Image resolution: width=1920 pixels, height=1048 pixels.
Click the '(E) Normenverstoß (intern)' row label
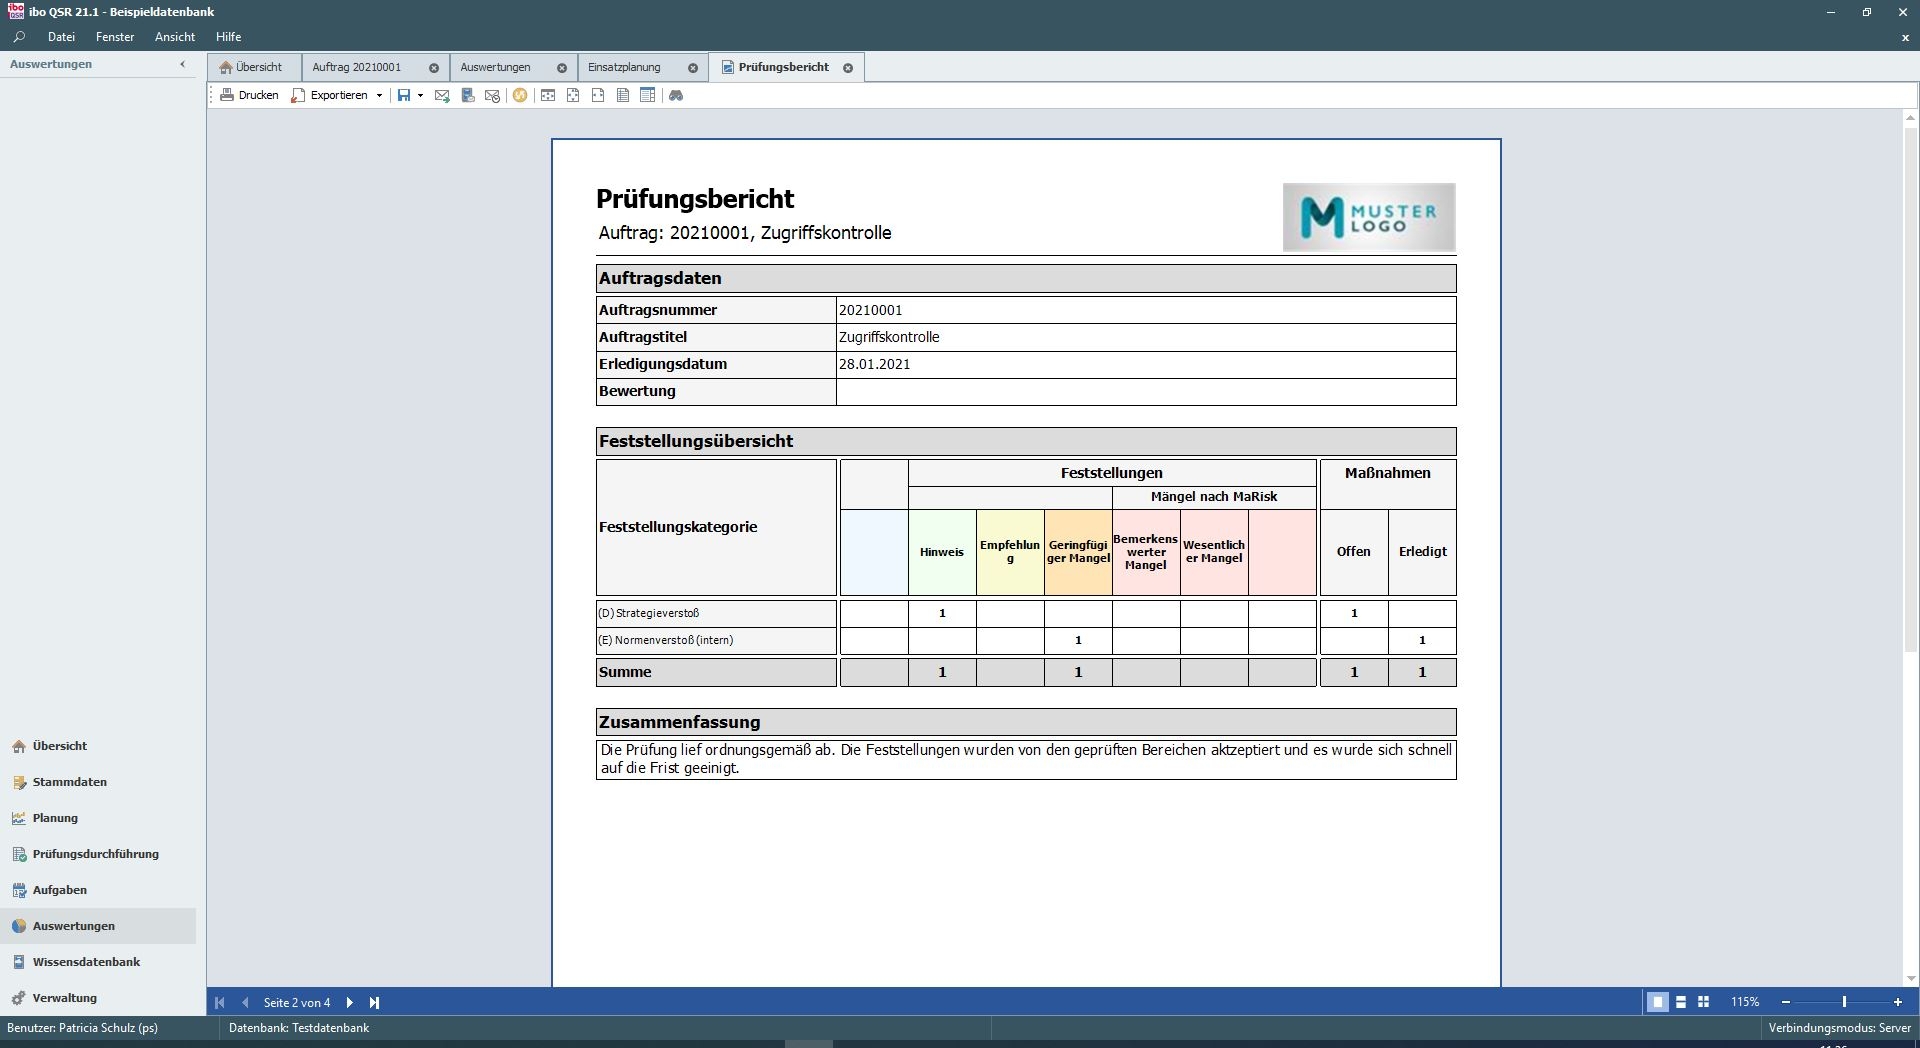(x=666, y=640)
